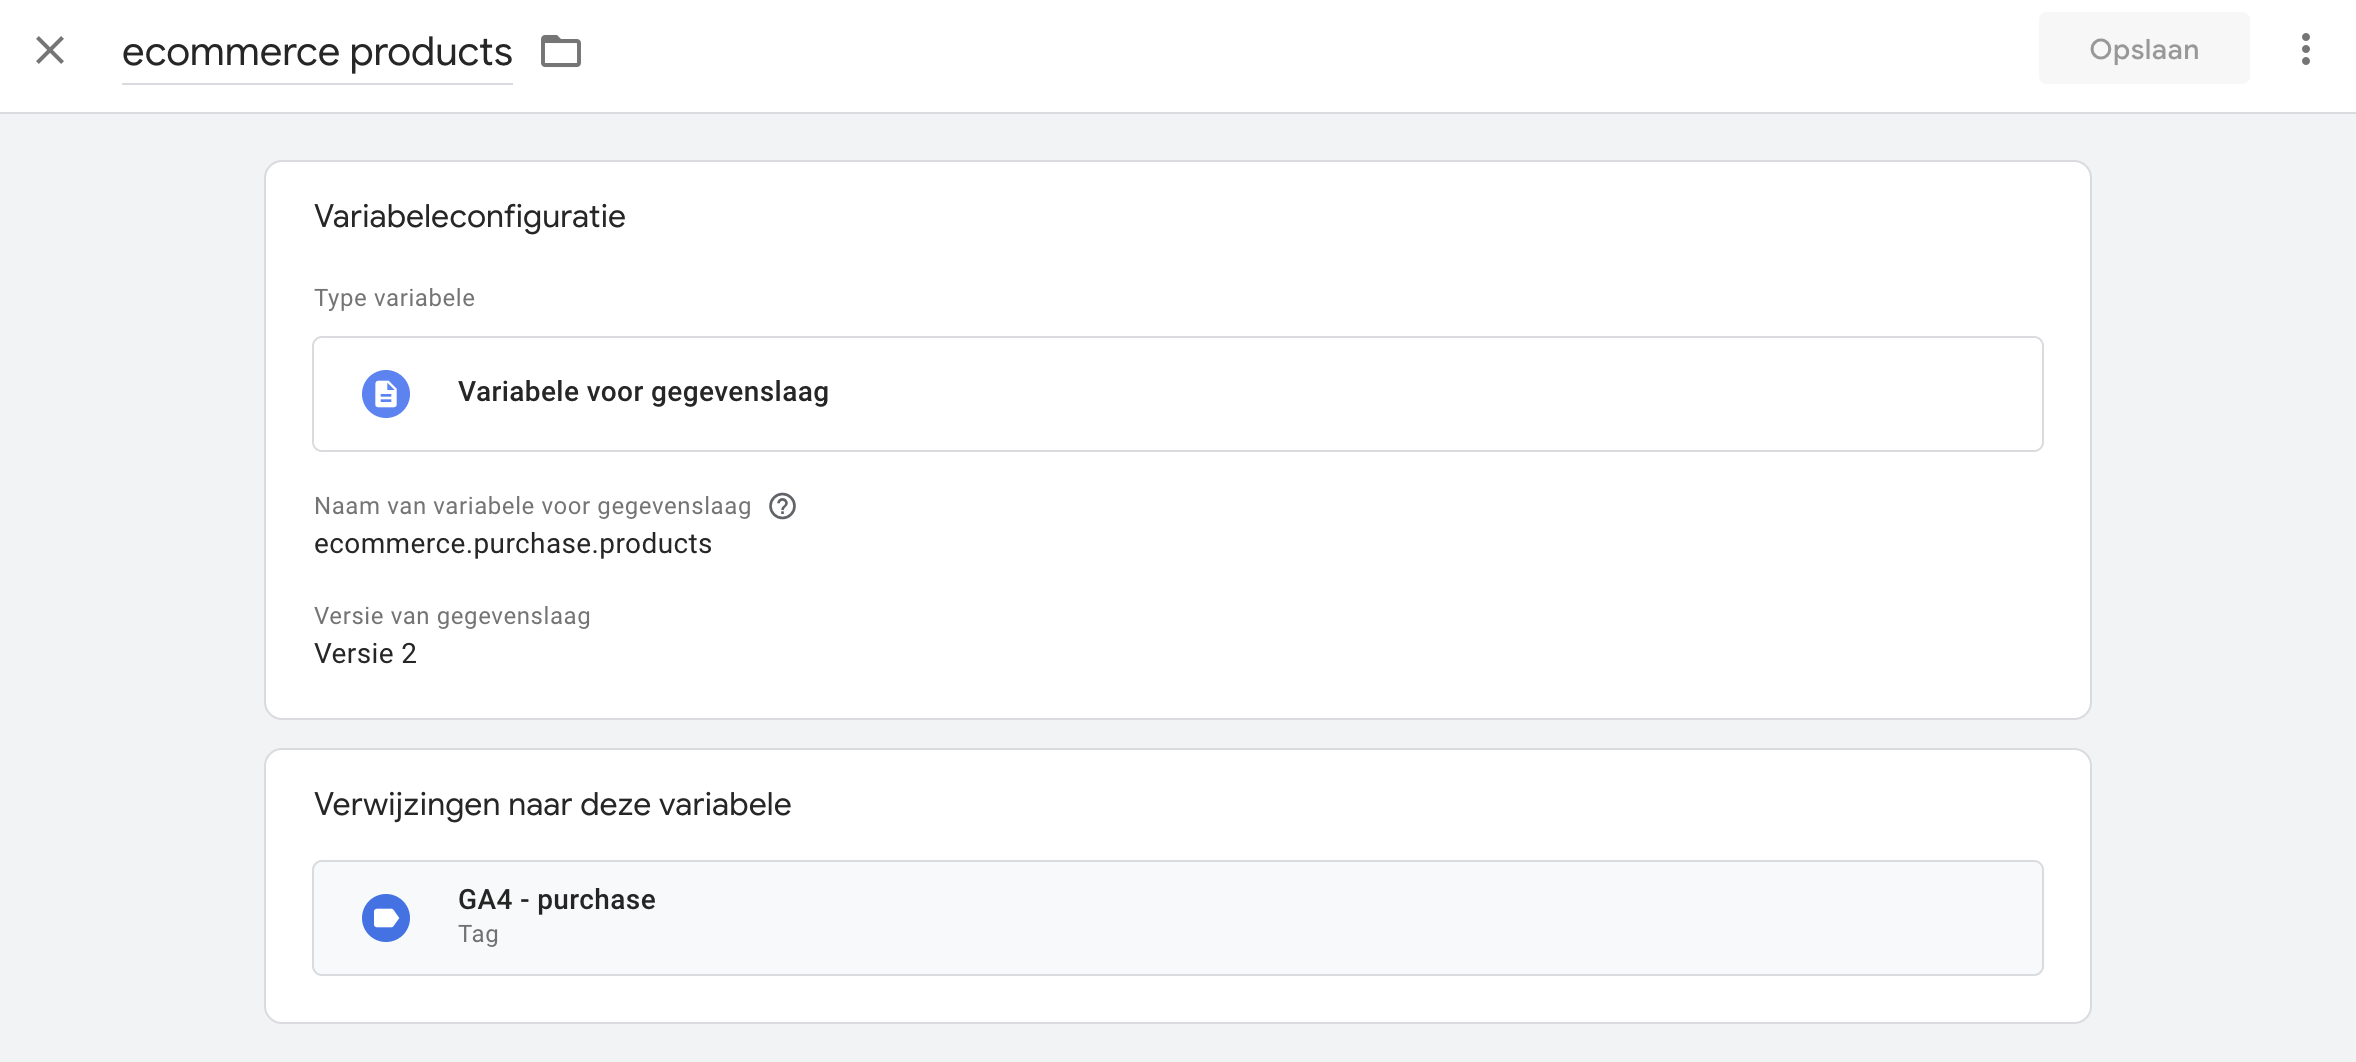The width and height of the screenshot is (2356, 1062).
Task: Click ecommerce.purchase.products to edit the name
Action: (513, 543)
